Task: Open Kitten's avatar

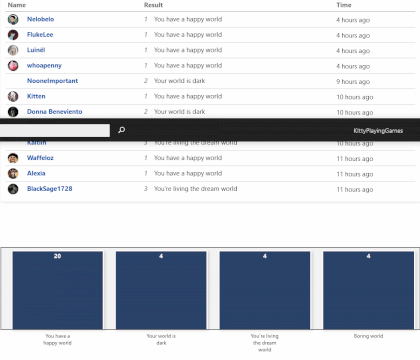Action: (x=13, y=96)
